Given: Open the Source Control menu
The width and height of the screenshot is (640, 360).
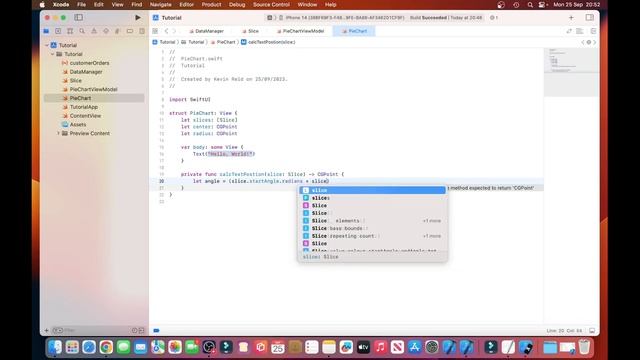Looking at the screenshot, I should click(x=271, y=4).
